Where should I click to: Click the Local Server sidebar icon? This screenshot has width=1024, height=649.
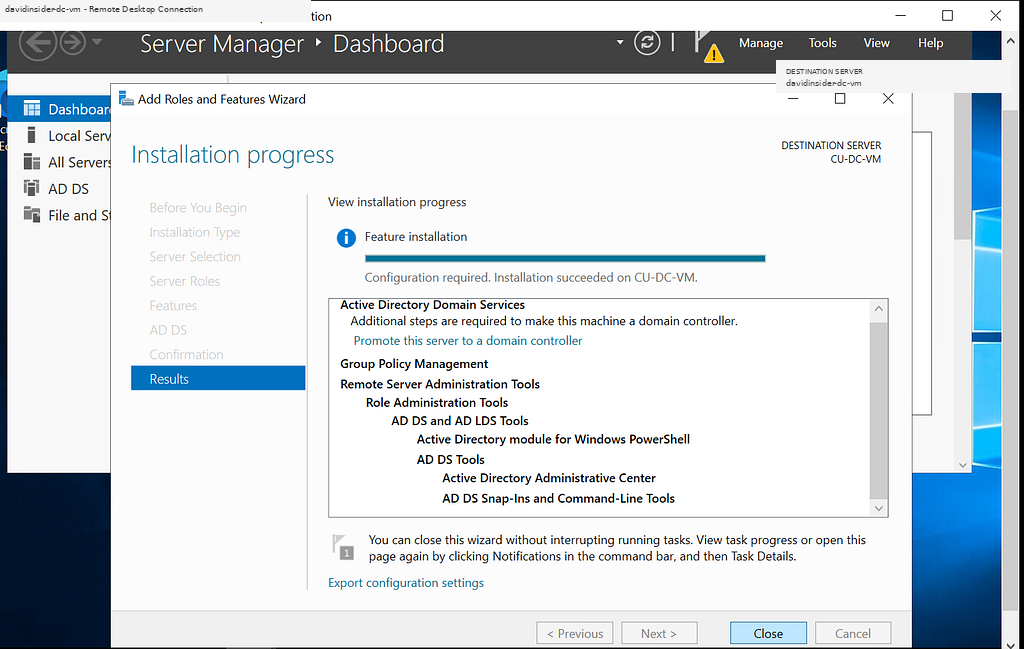coord(31,135)
